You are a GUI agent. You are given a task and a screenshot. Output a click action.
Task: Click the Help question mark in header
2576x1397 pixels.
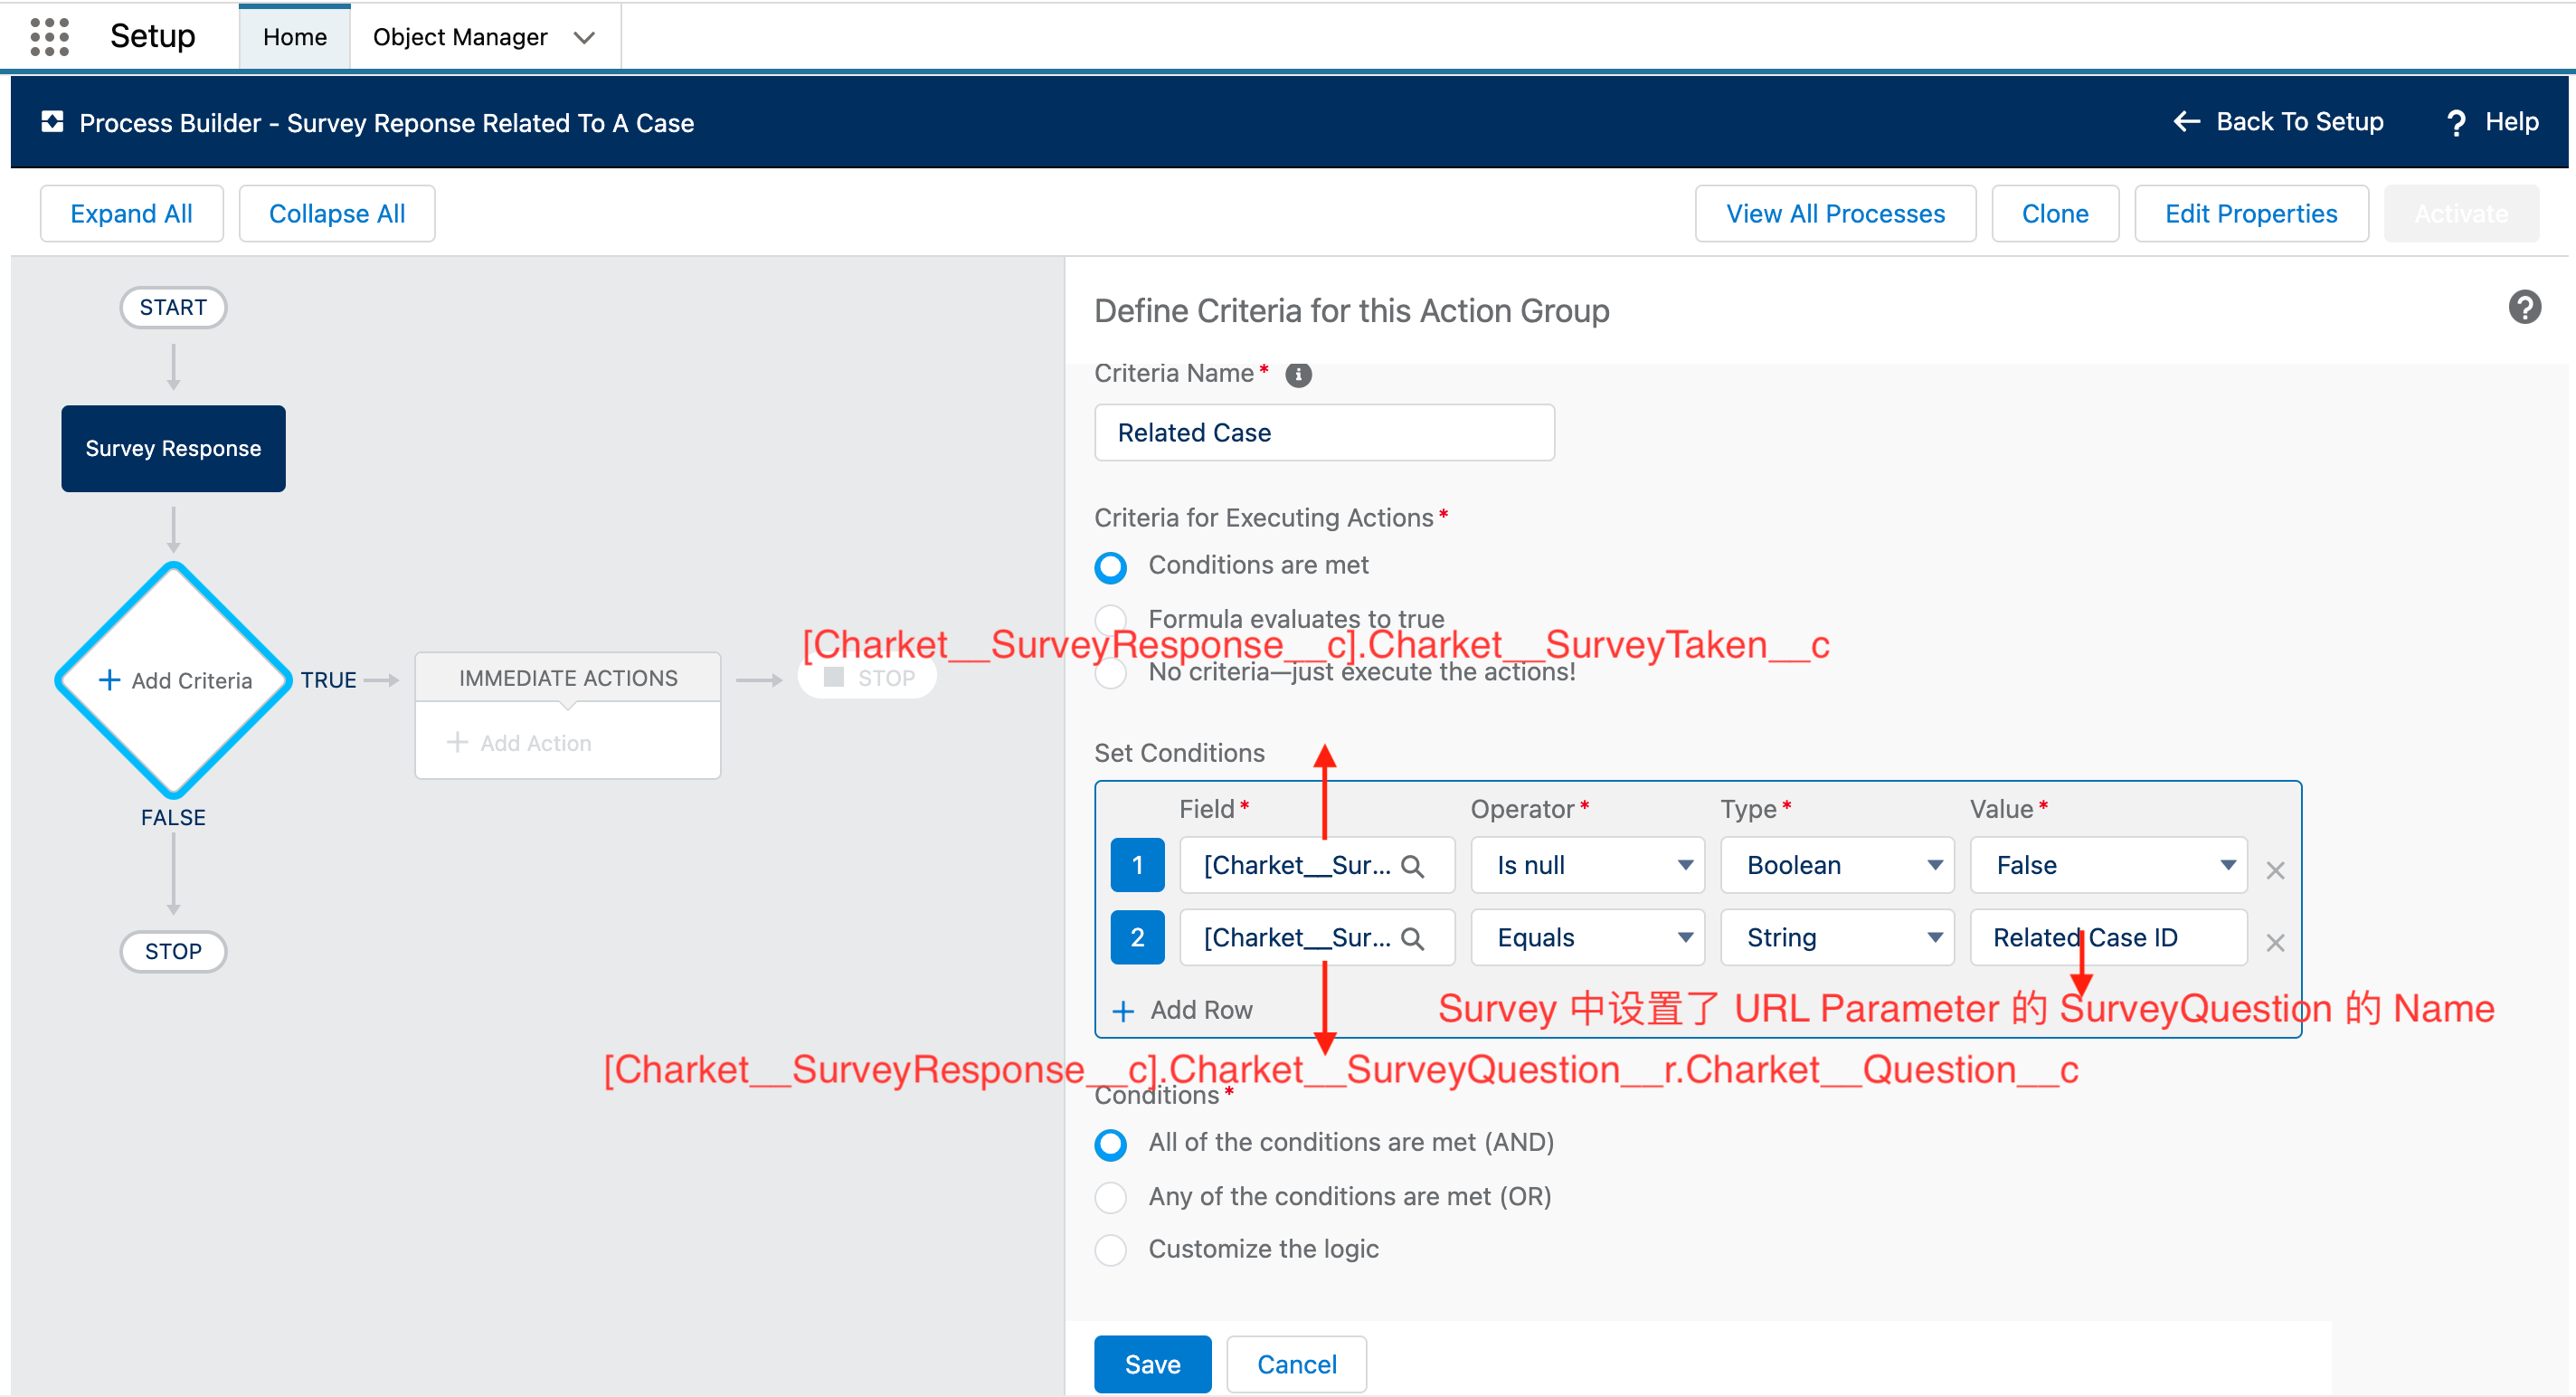point(2456,123)
